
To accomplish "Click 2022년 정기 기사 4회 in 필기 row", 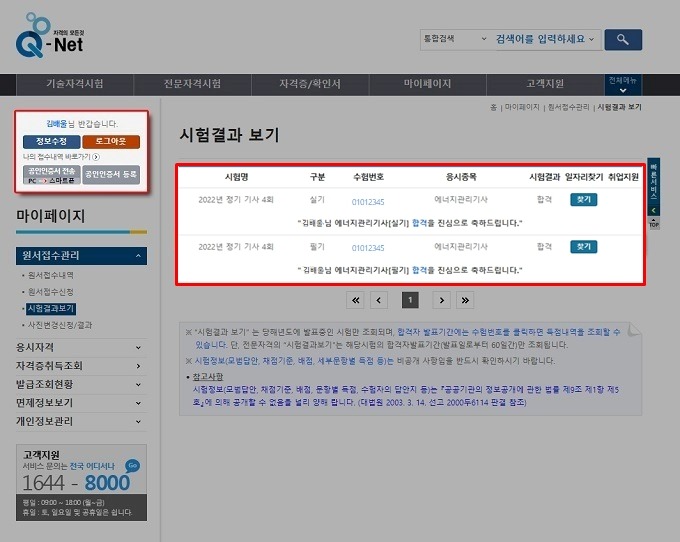I will pos(236,247).
